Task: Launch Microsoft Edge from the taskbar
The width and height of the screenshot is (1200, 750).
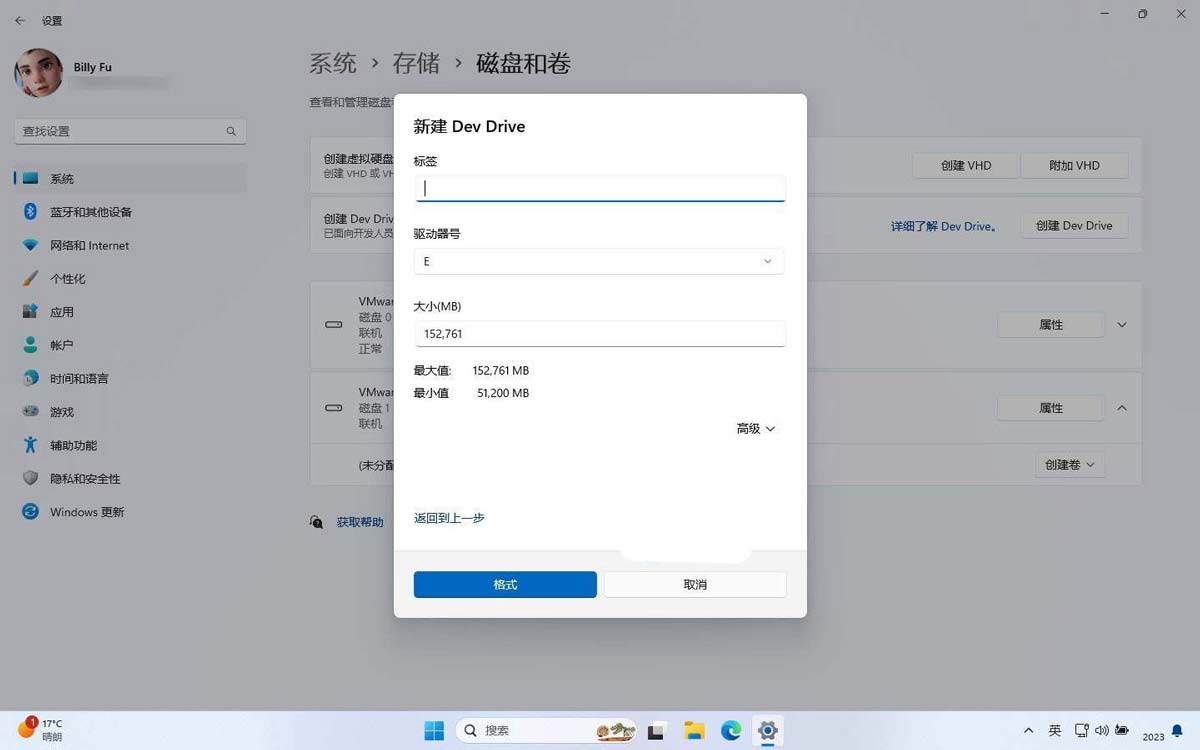Action: pyautogui.click(x=730, y=731)
